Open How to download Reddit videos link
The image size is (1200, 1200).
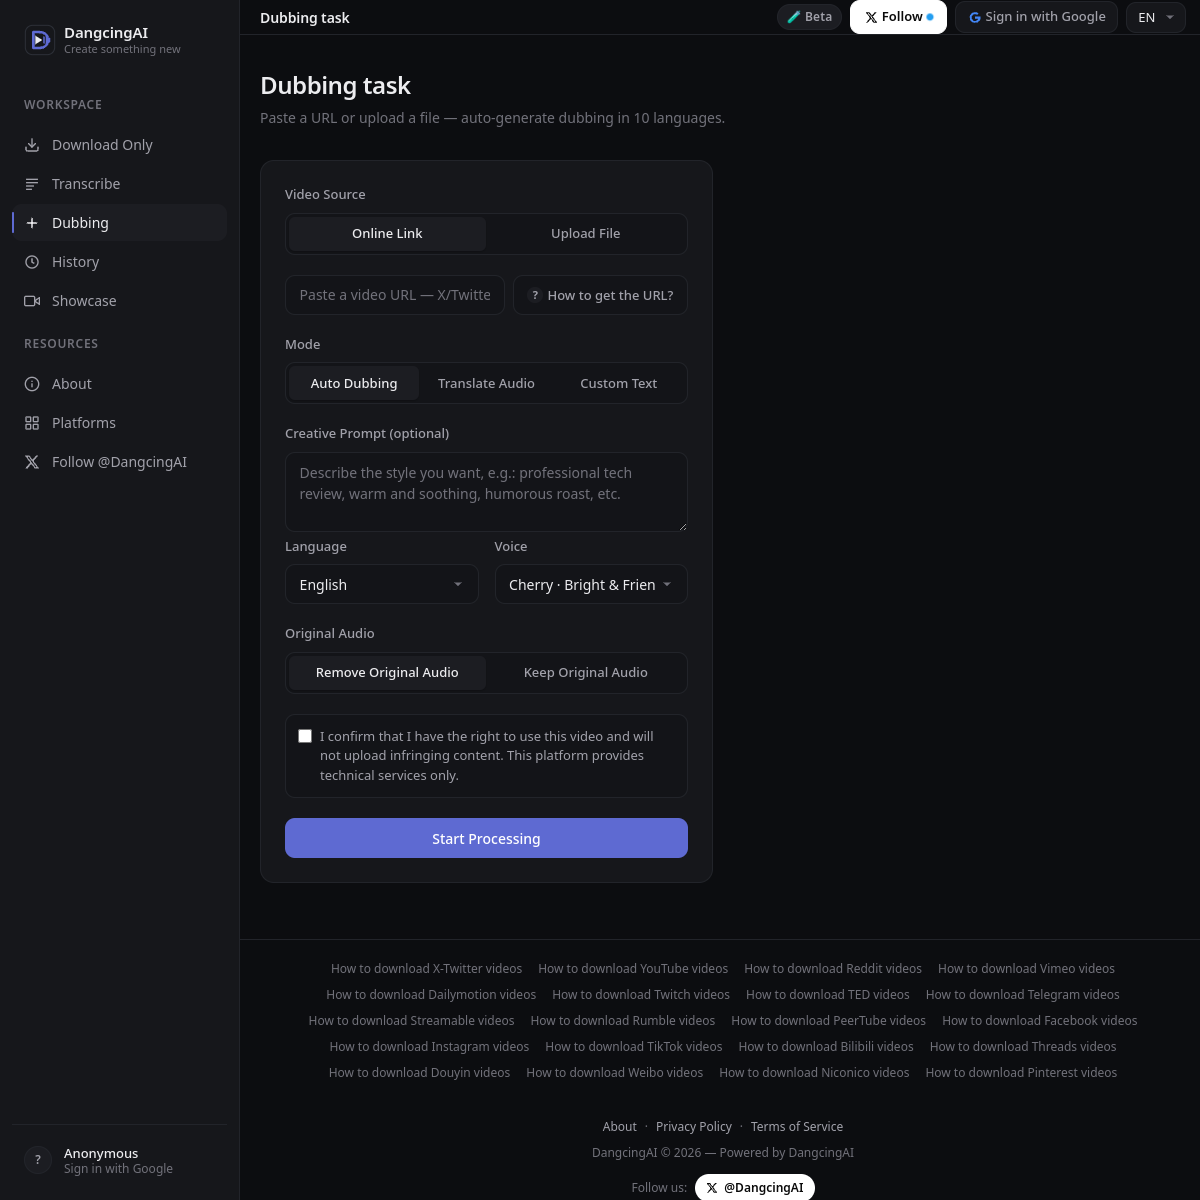833,968
